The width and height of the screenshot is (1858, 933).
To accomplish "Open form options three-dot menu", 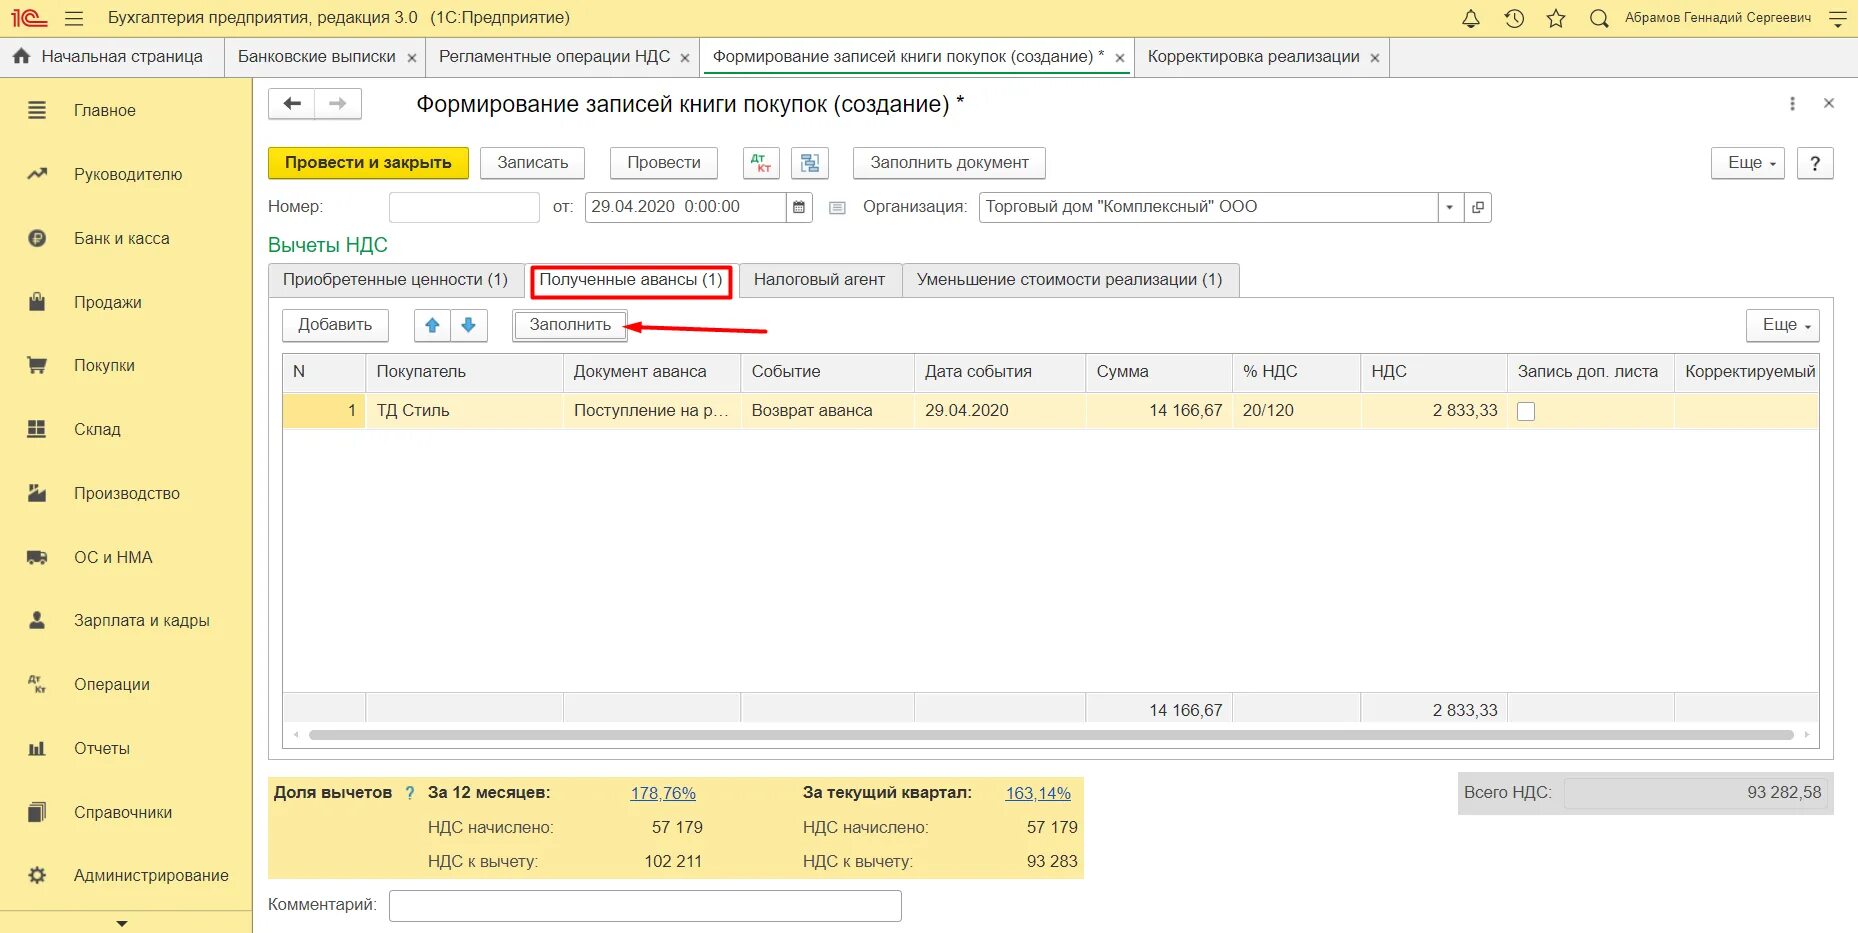I will 1792,103.
